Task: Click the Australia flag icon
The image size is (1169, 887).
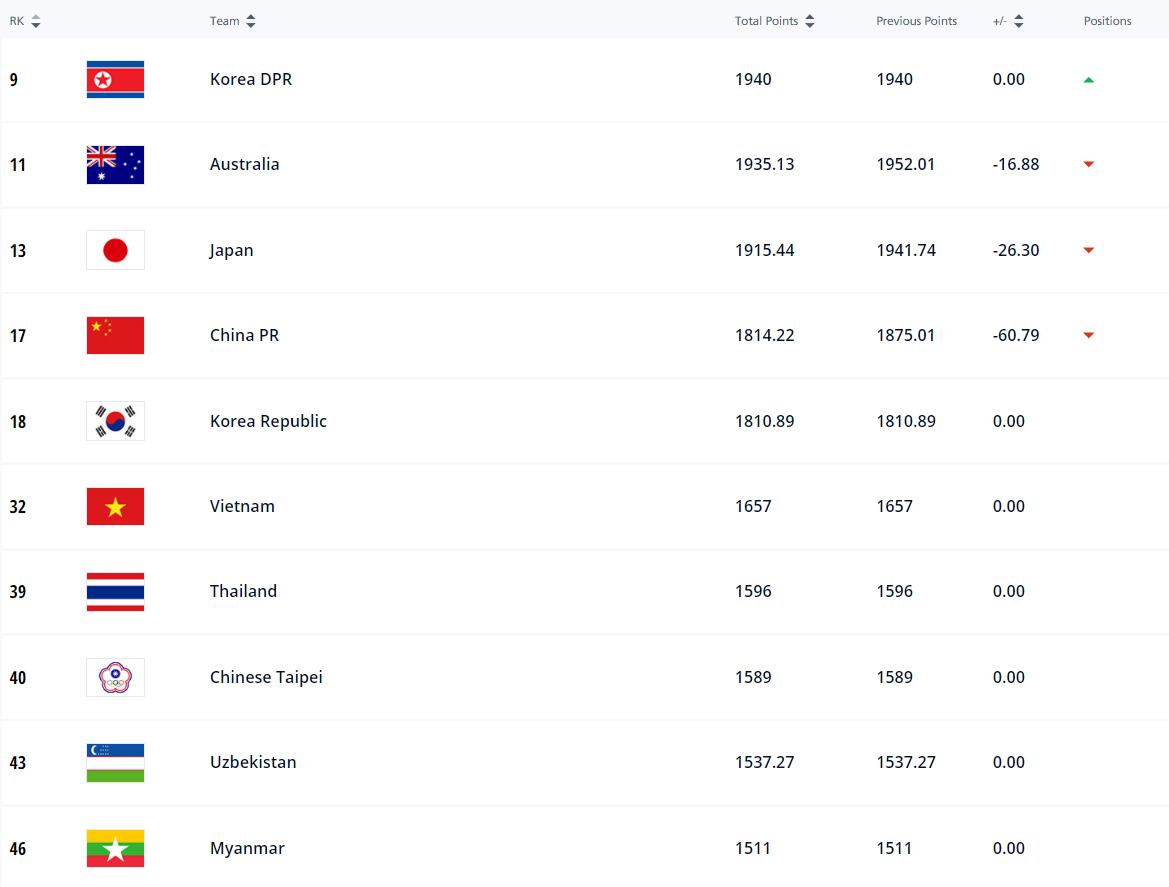Action: [x=115, y=165]
